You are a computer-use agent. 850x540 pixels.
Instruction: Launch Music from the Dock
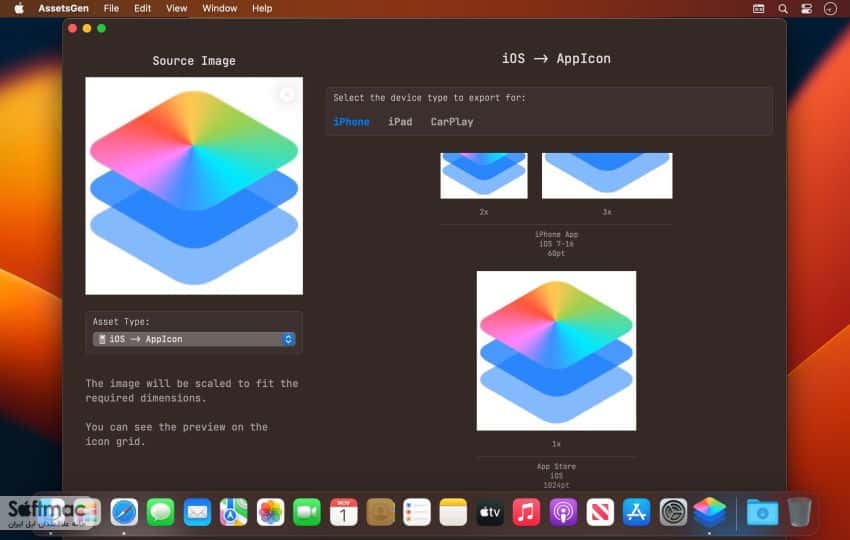coord(526,512)
